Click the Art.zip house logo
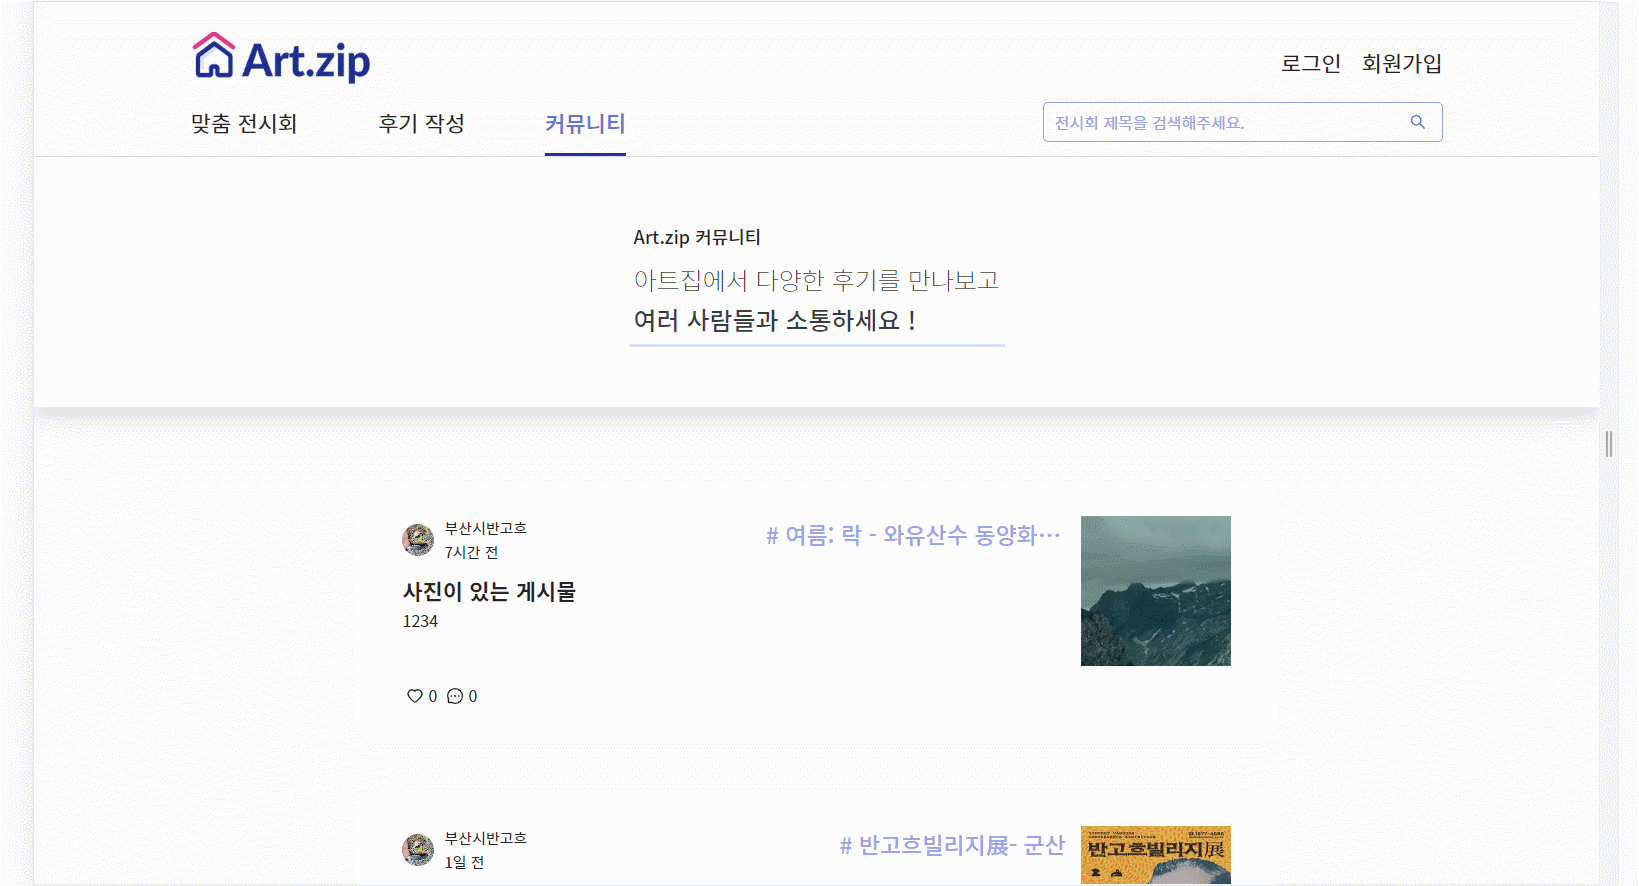The width and height of the screenshot is (1639, 886). 281,58
